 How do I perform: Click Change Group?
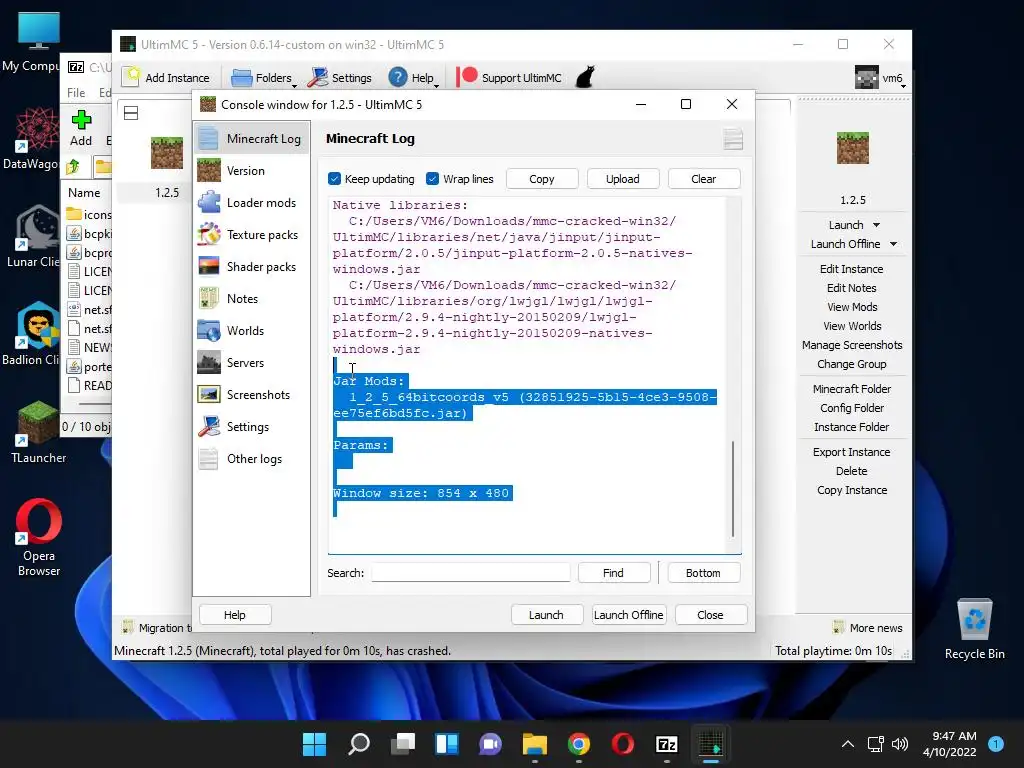[852, 364]
